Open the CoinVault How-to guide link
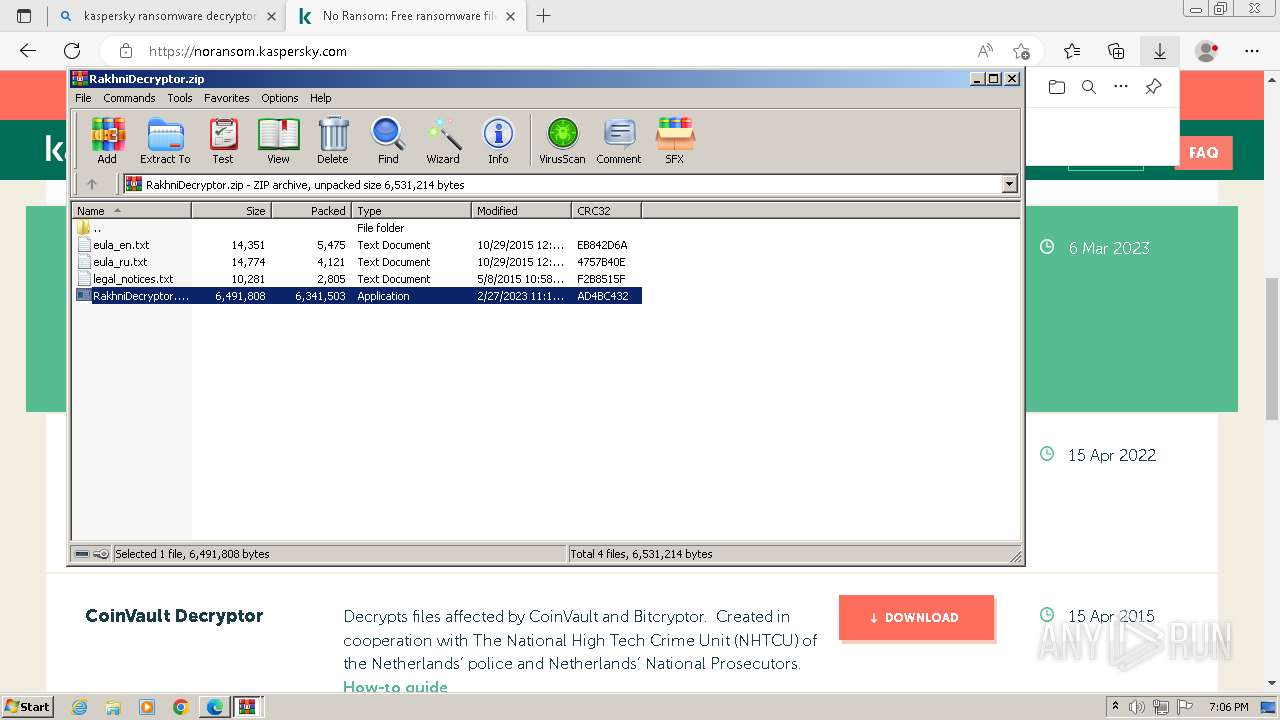The width and height of the screenshot is (1280, 720). (x=395, y=687)
